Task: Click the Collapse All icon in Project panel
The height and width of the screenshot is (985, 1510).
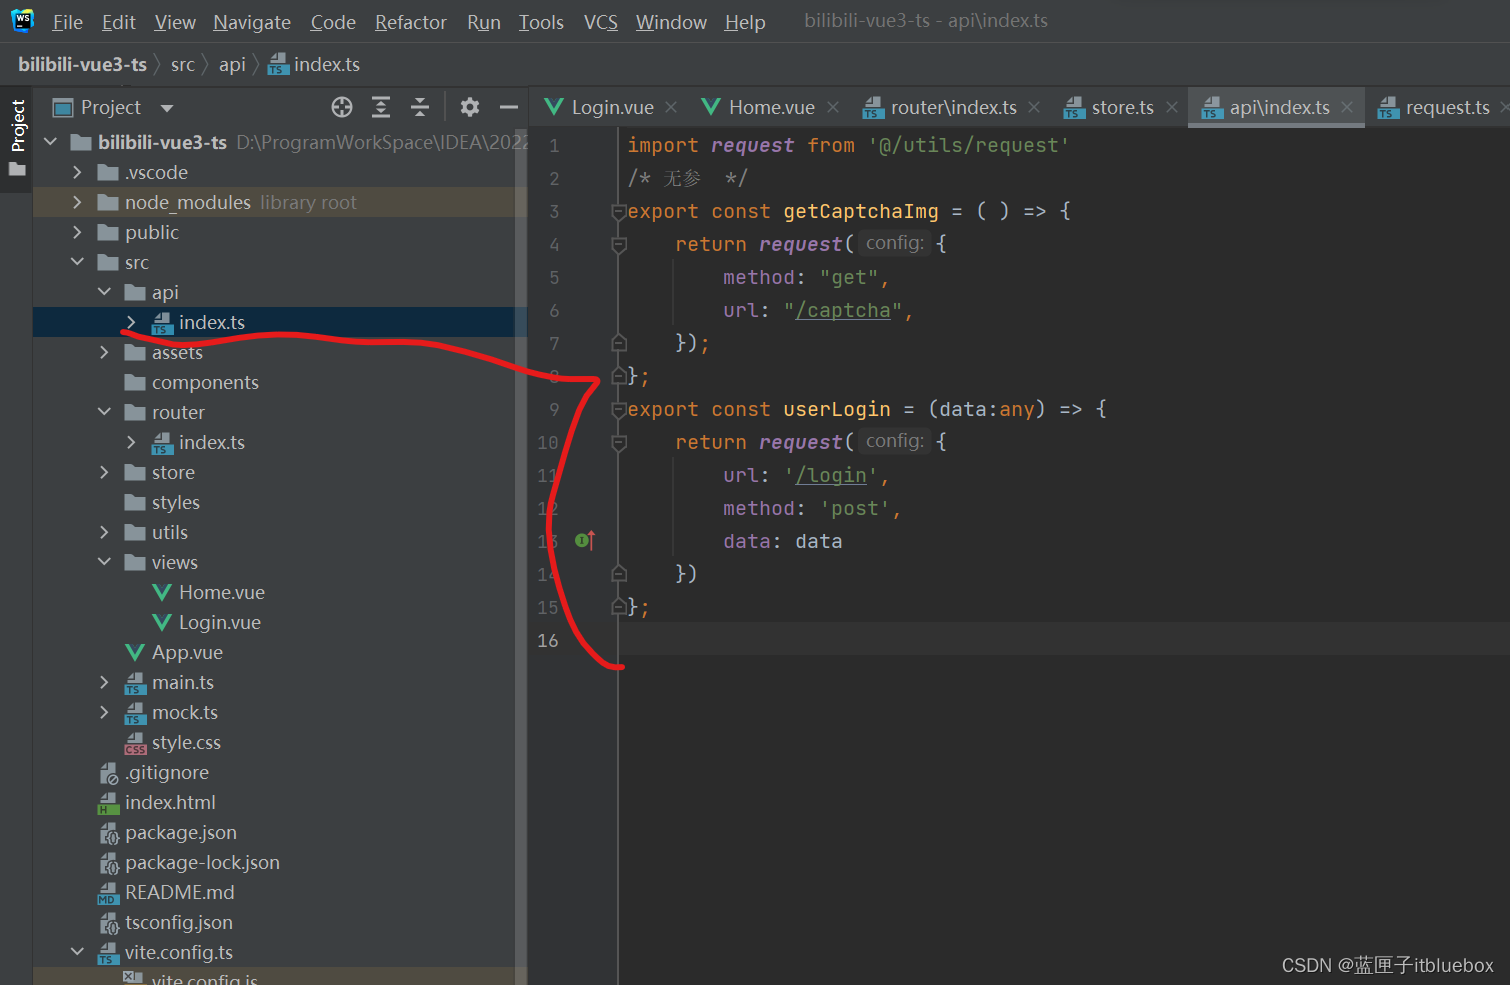Action: (x=420, y=107)
